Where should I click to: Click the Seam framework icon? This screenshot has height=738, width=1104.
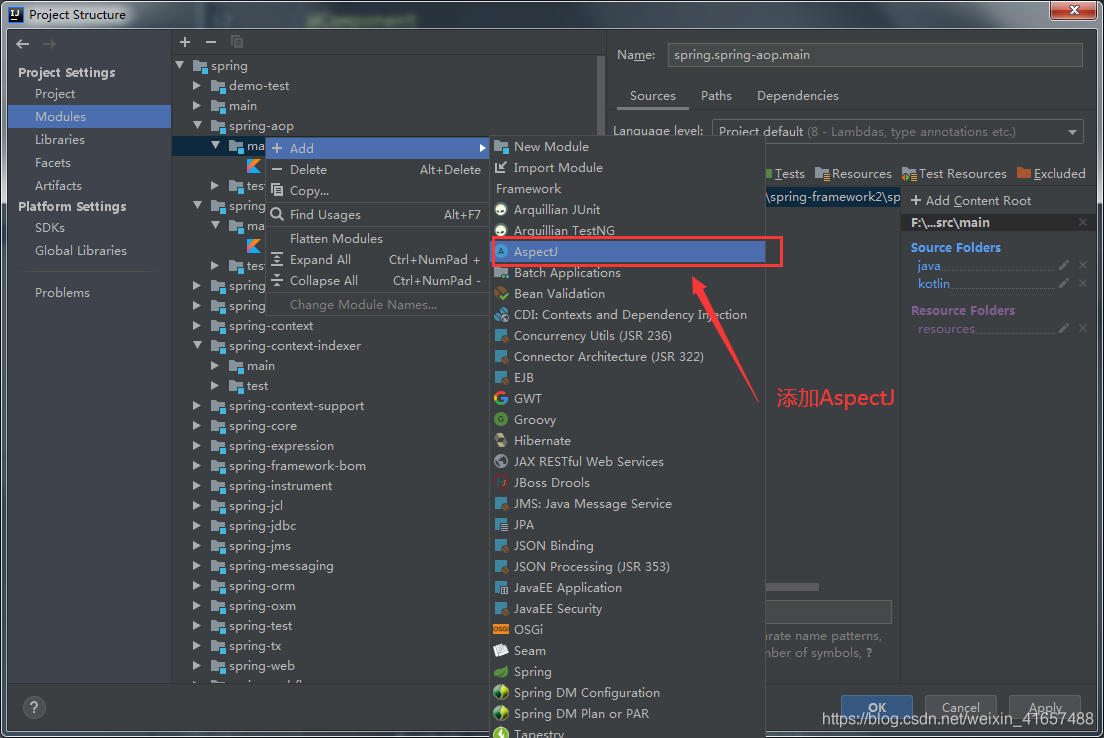(501, 651)
